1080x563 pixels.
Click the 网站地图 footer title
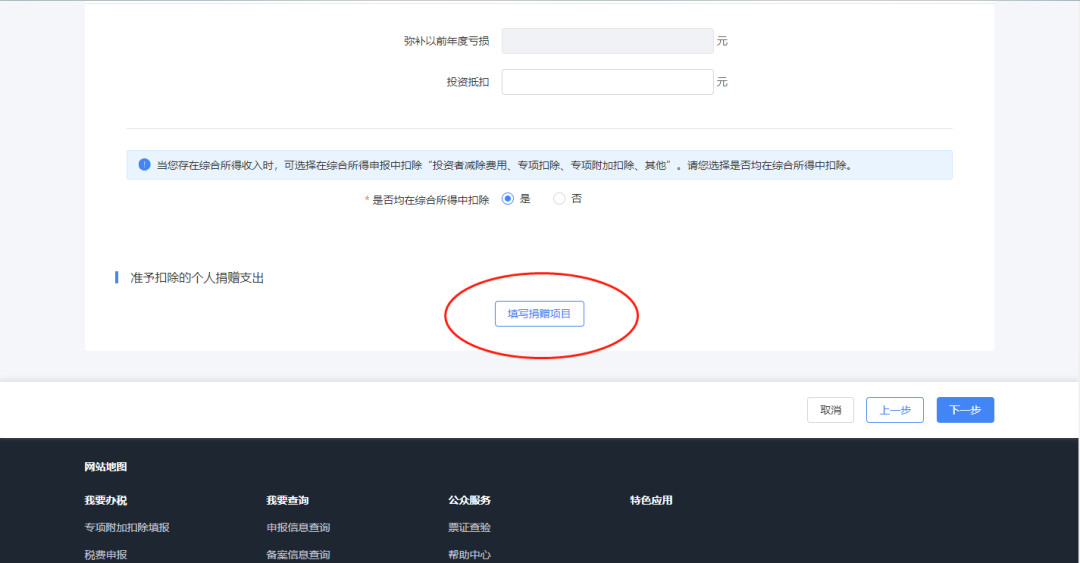[x=105, y=467]
